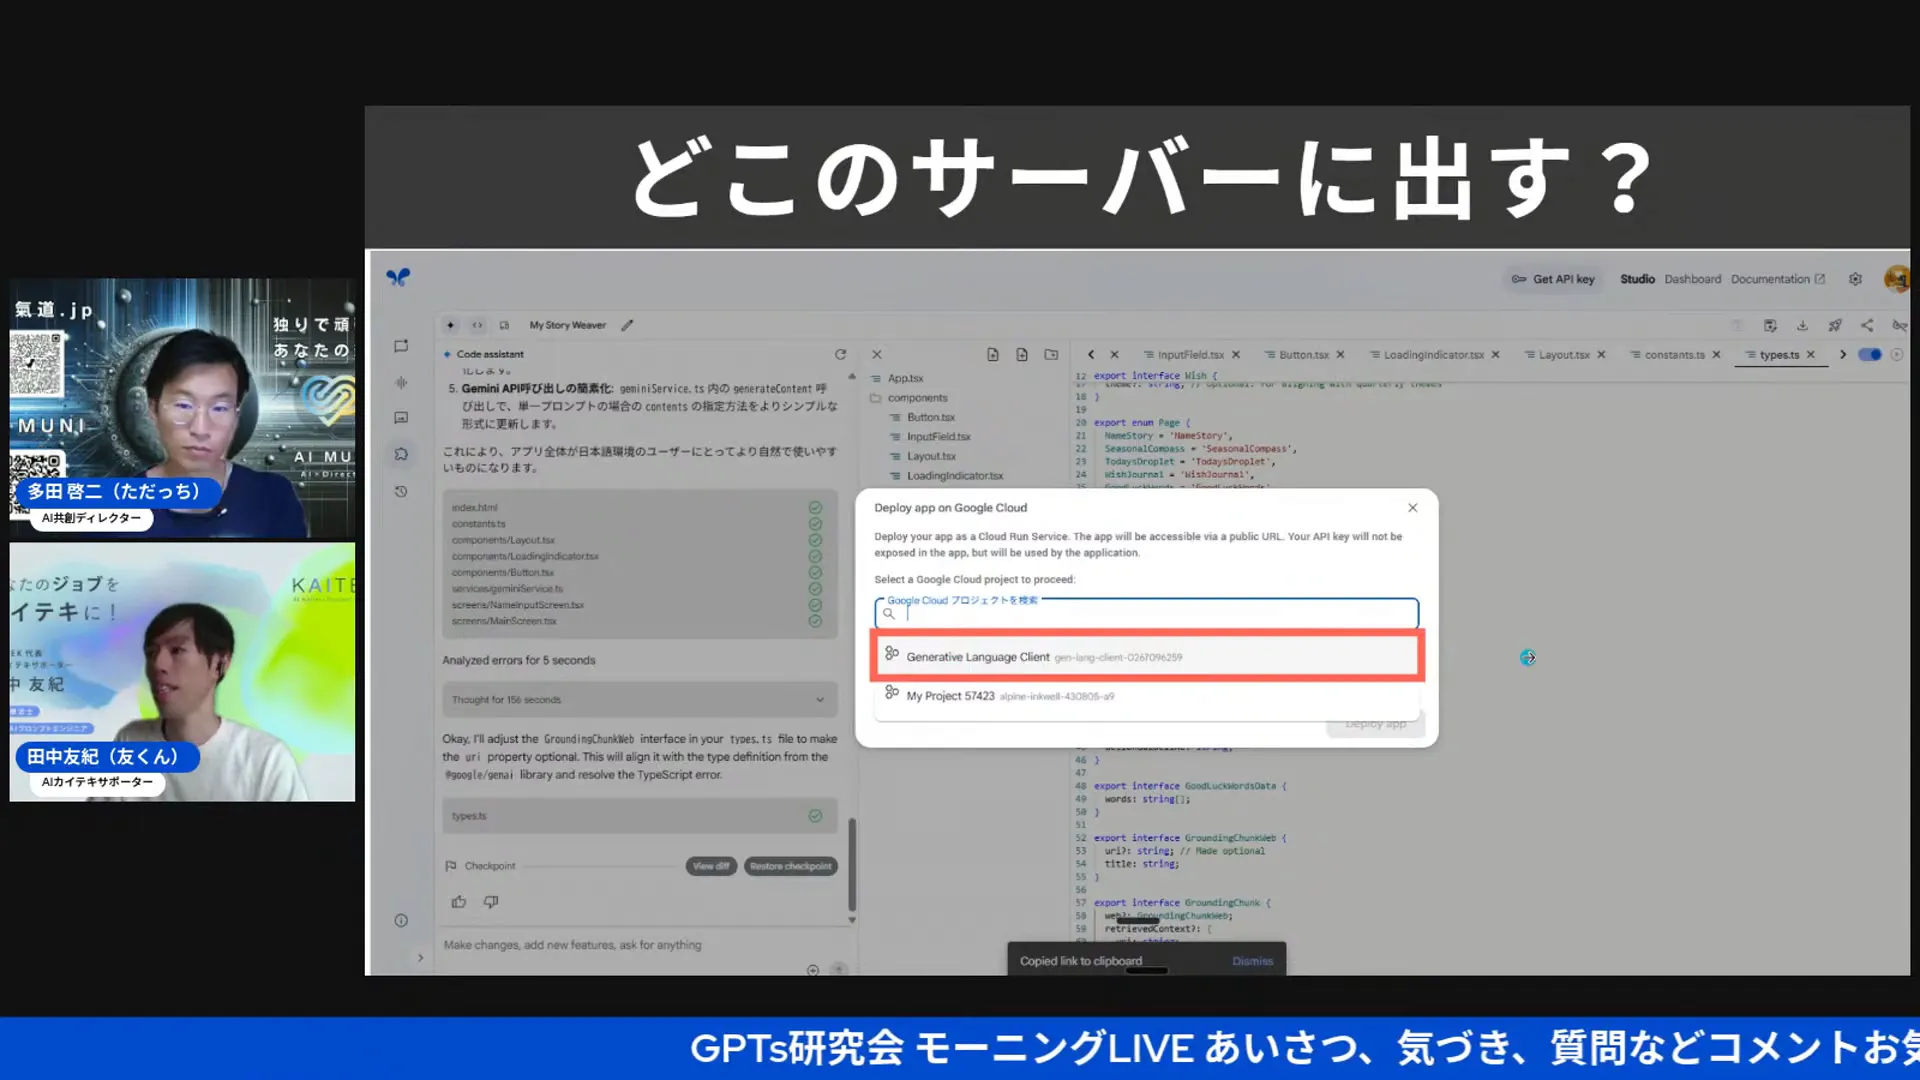Click the Get API key button

[x=1553, y=279]
